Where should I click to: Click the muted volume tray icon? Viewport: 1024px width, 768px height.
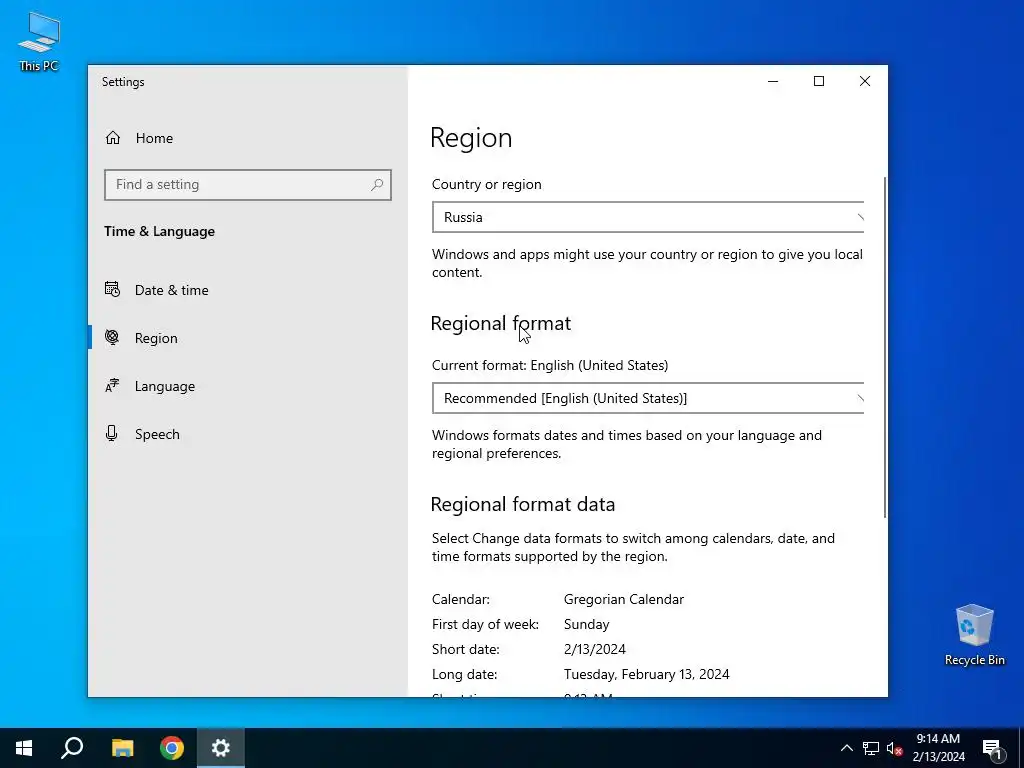click(x=895, y=748)
